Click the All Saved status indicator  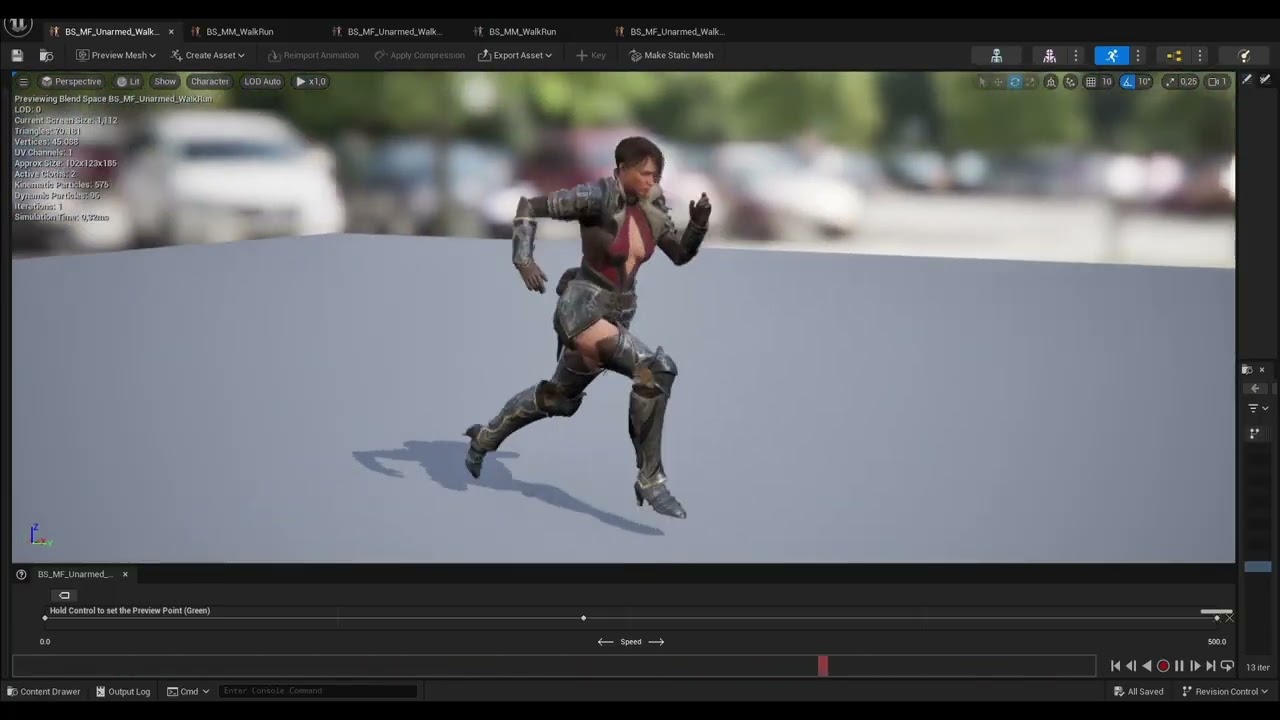click(x=1138, y=691)
